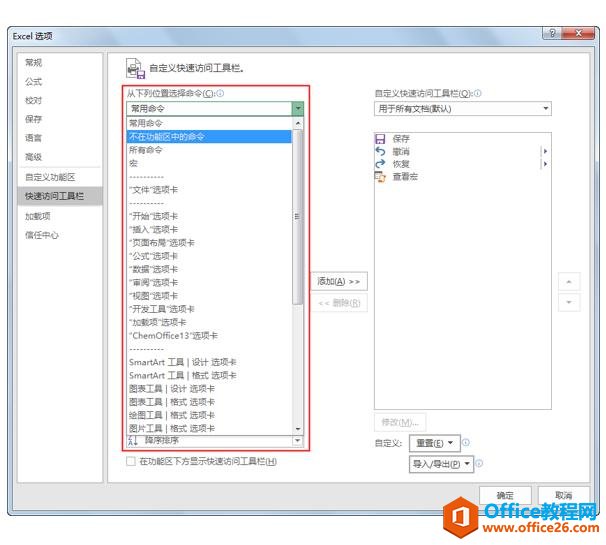
Task: Select 宏 option in dropdown list
Action: point(209,163)
